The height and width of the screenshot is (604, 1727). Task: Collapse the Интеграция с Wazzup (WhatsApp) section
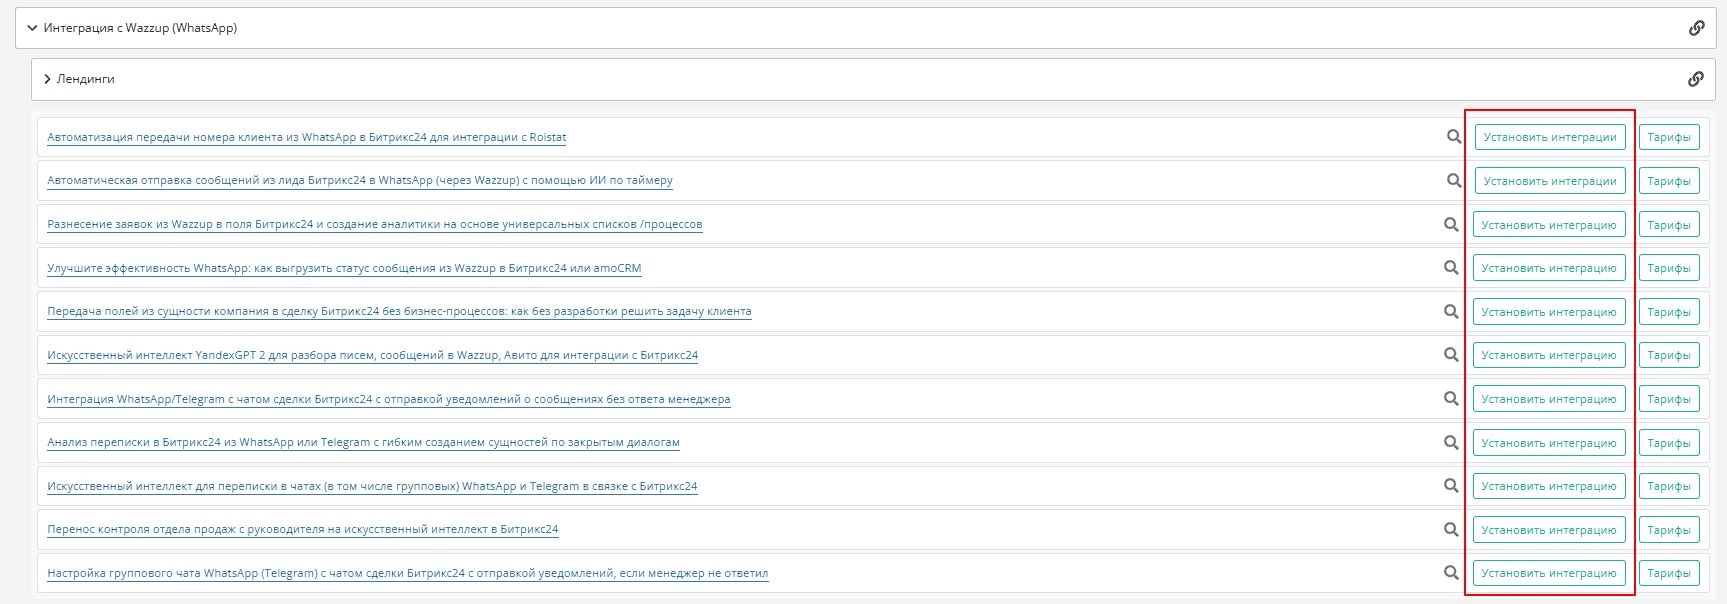pos(32,28)
